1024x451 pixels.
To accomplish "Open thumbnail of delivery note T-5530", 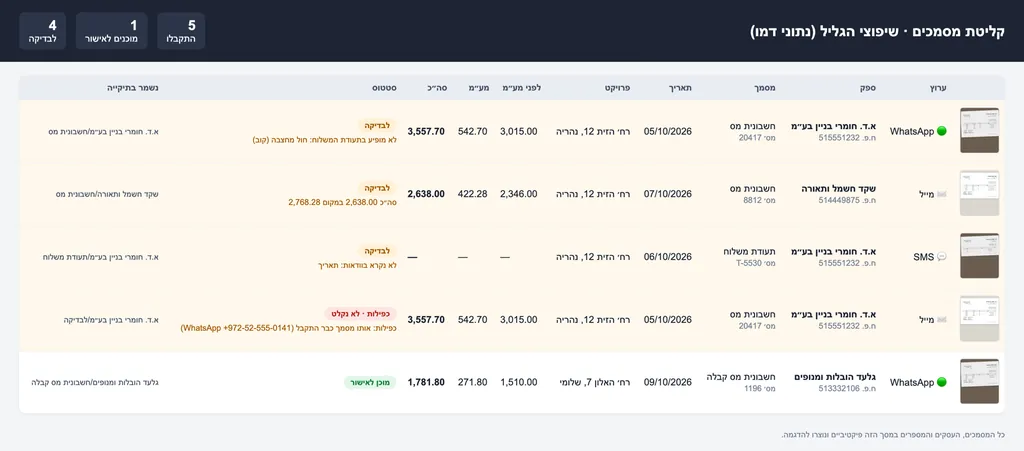I will 979,256.
